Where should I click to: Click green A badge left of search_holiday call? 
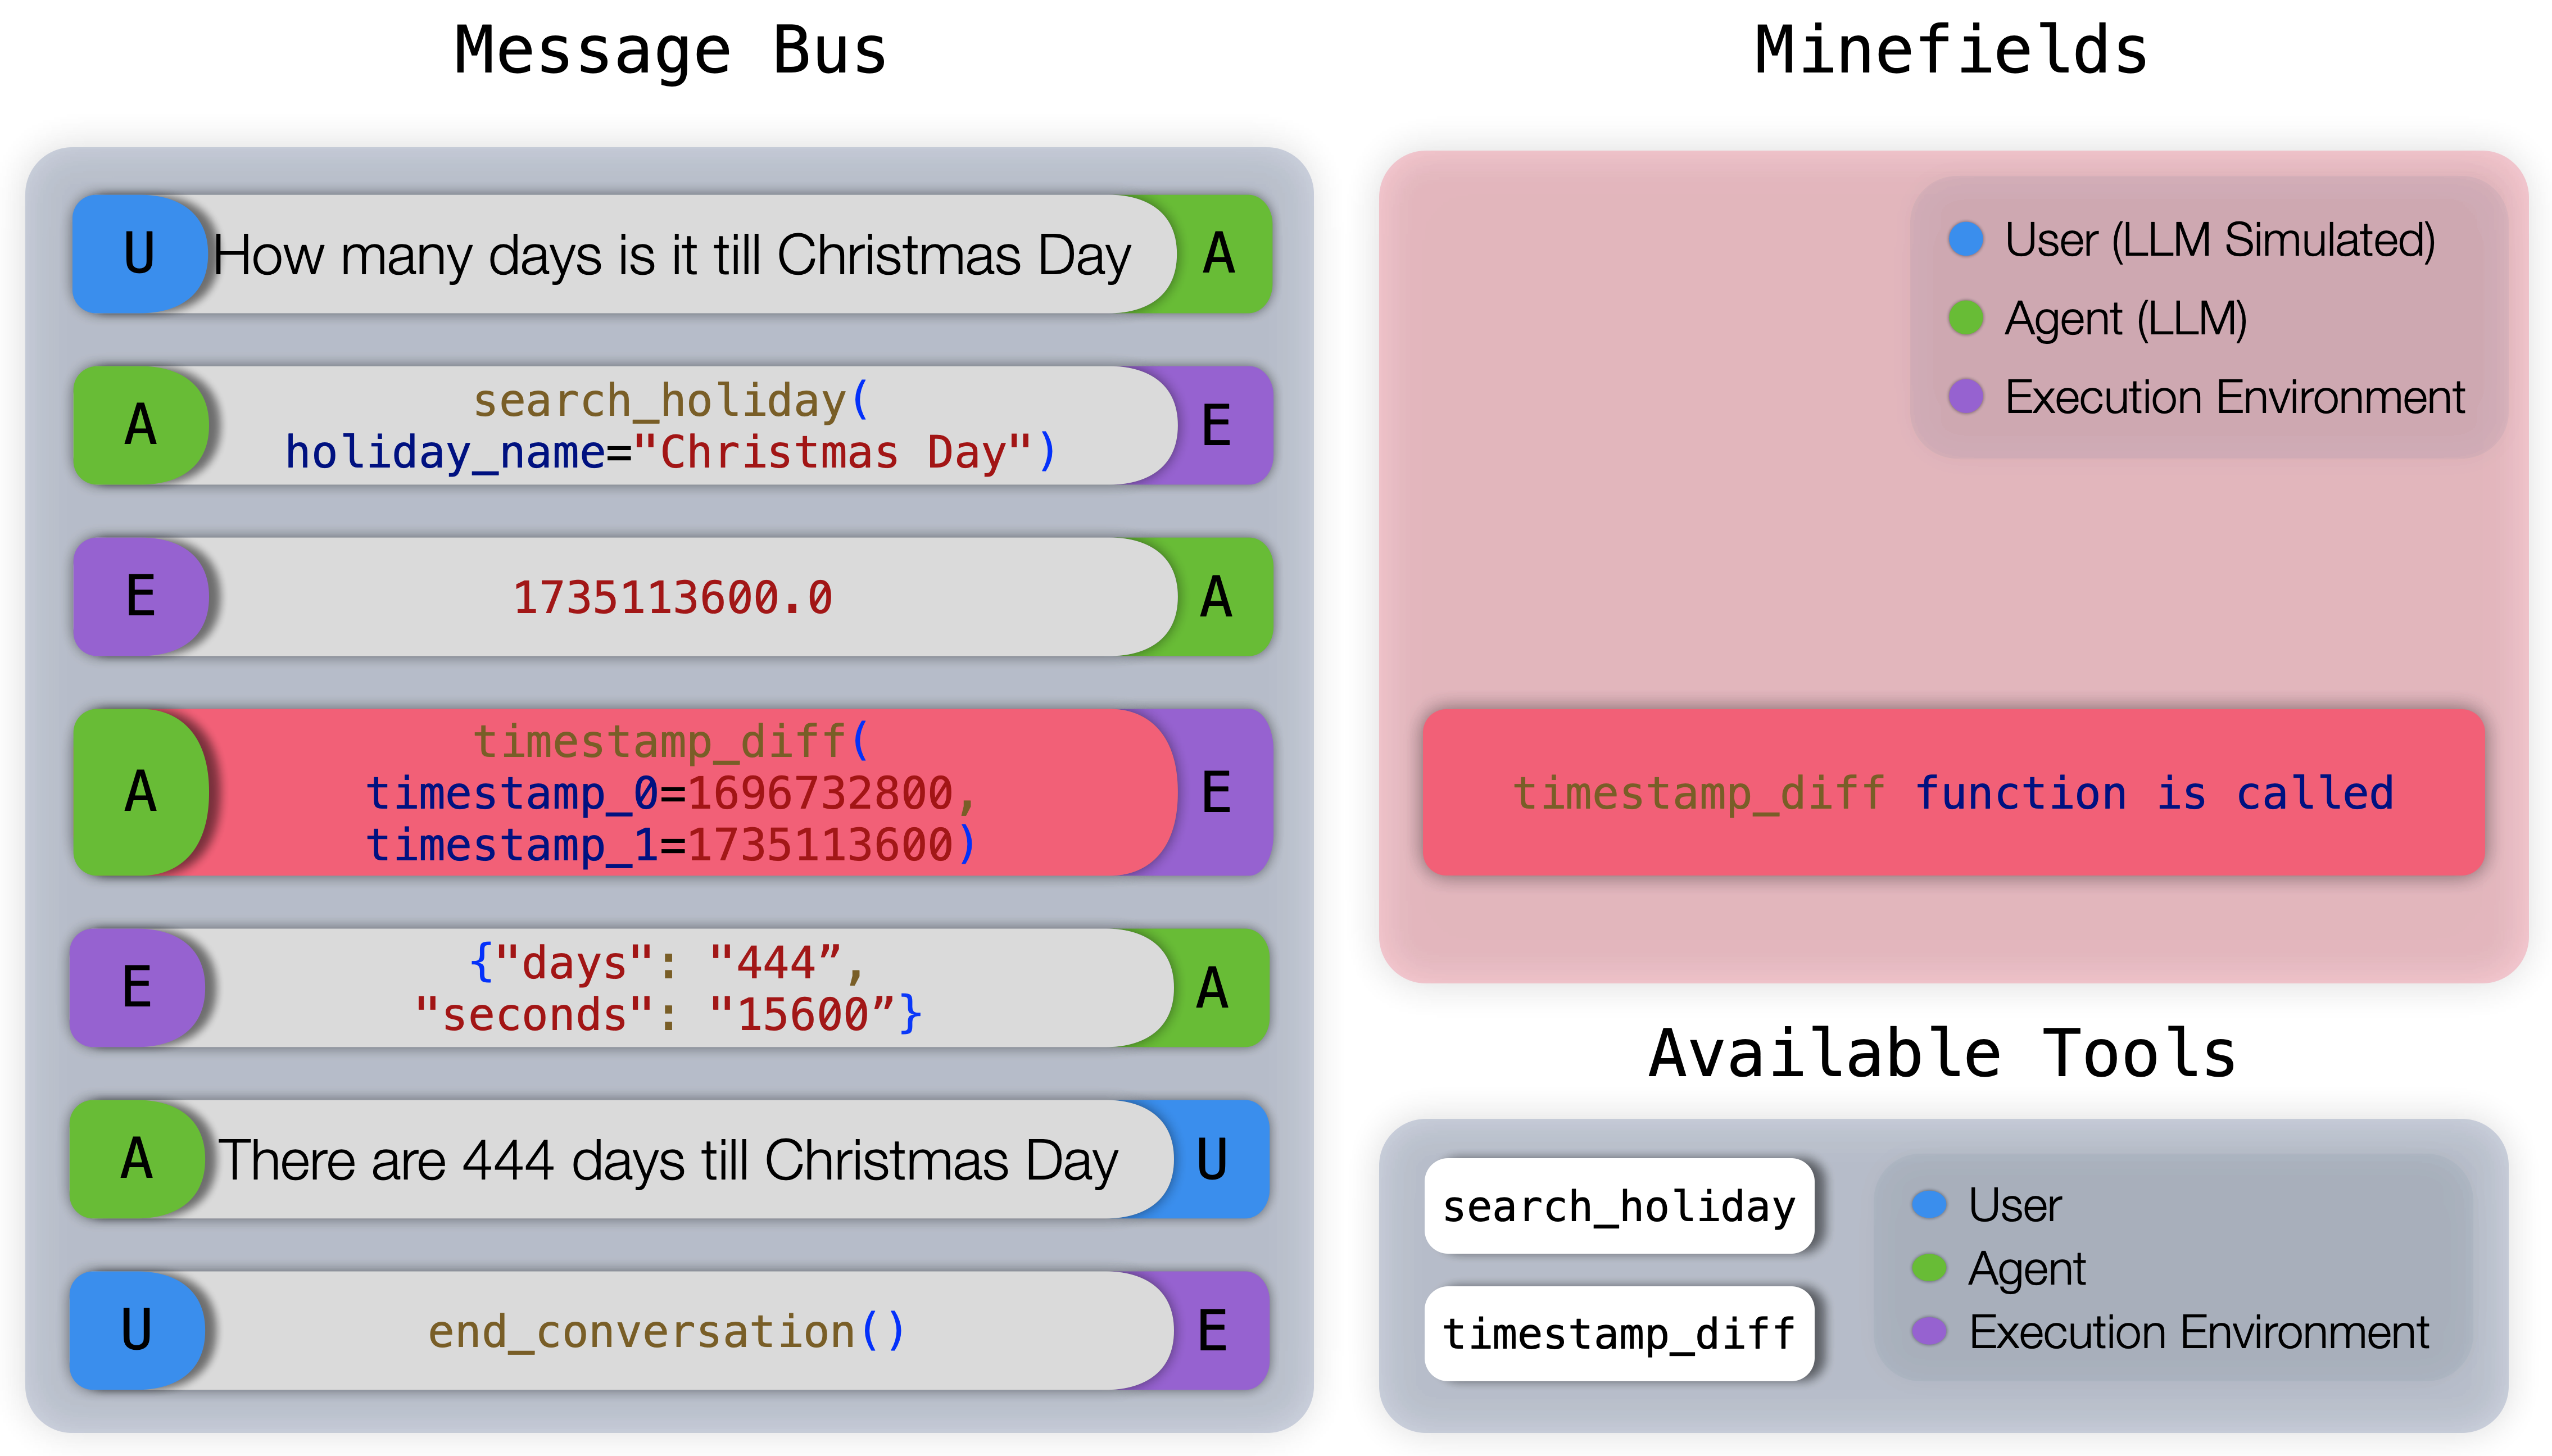click(140, 426)
